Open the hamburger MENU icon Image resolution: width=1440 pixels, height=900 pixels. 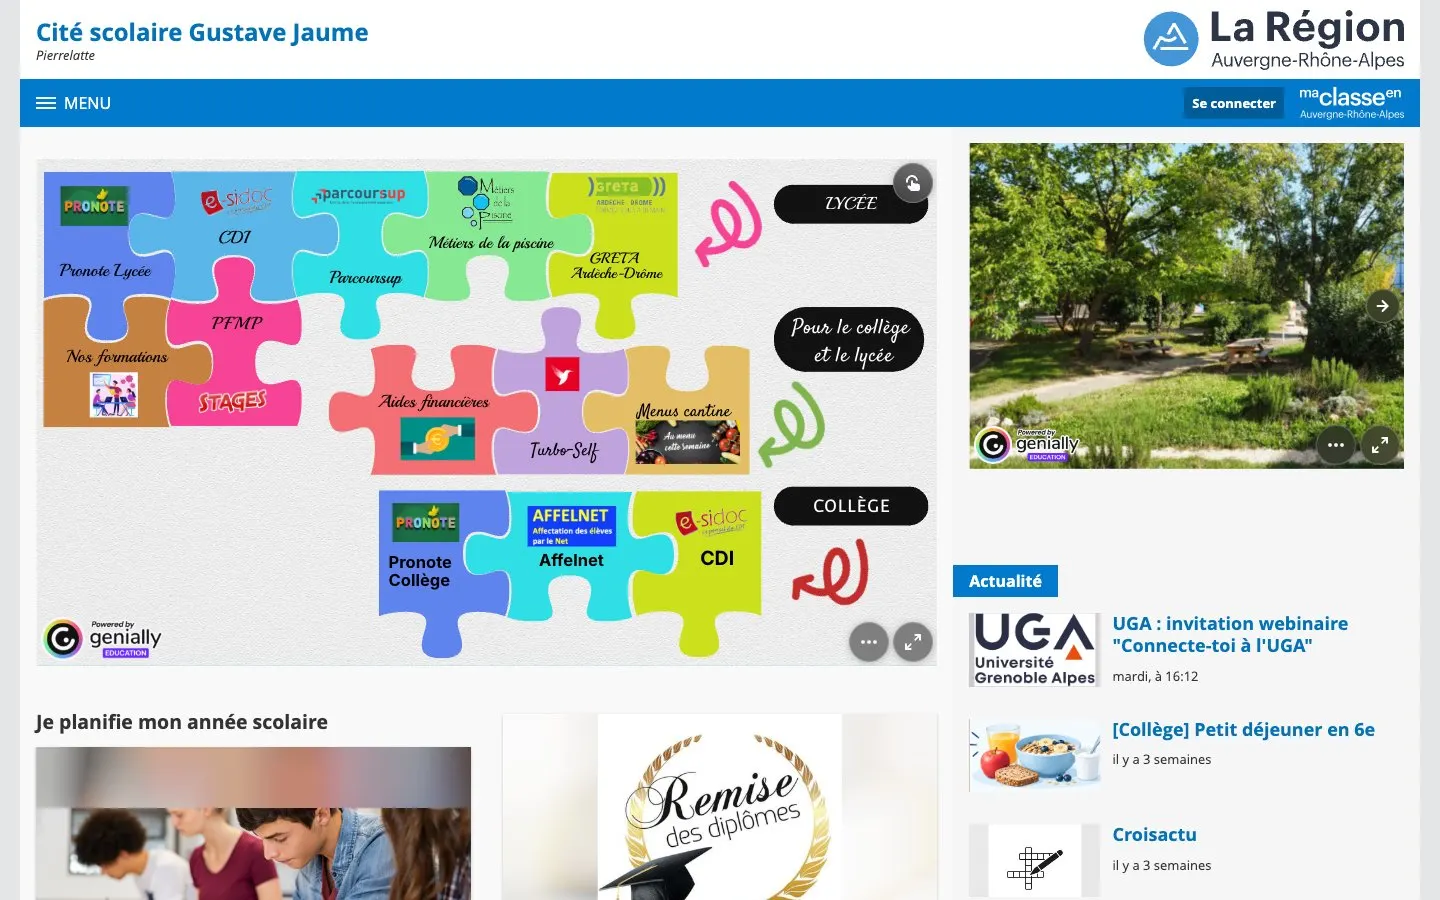tap(46, 103)
